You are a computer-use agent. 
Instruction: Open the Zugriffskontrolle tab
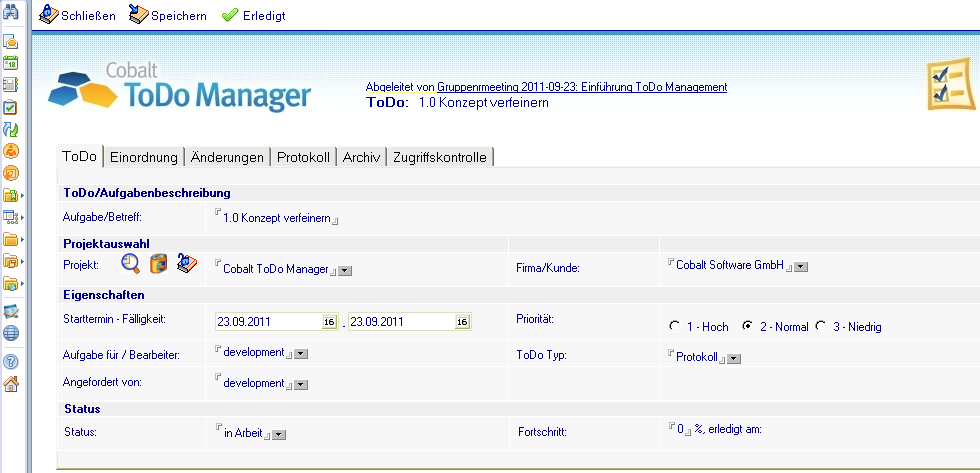tap(440, 157)
